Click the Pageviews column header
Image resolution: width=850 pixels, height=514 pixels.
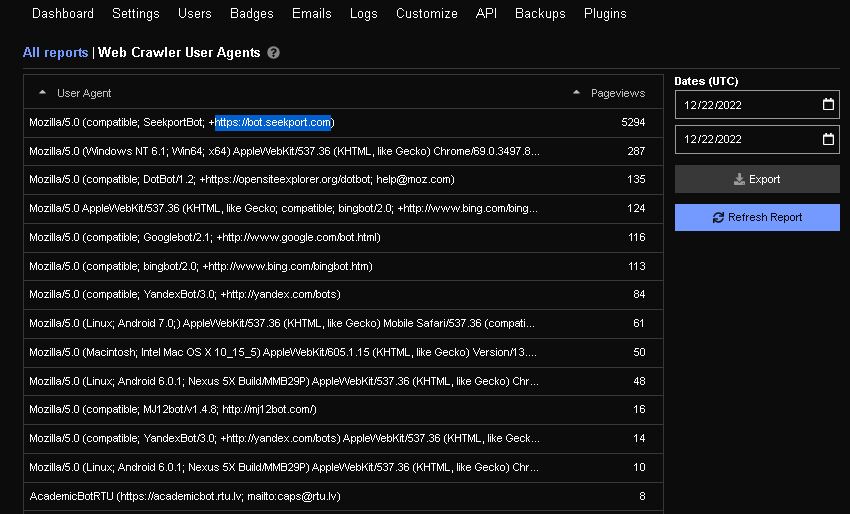618,93
